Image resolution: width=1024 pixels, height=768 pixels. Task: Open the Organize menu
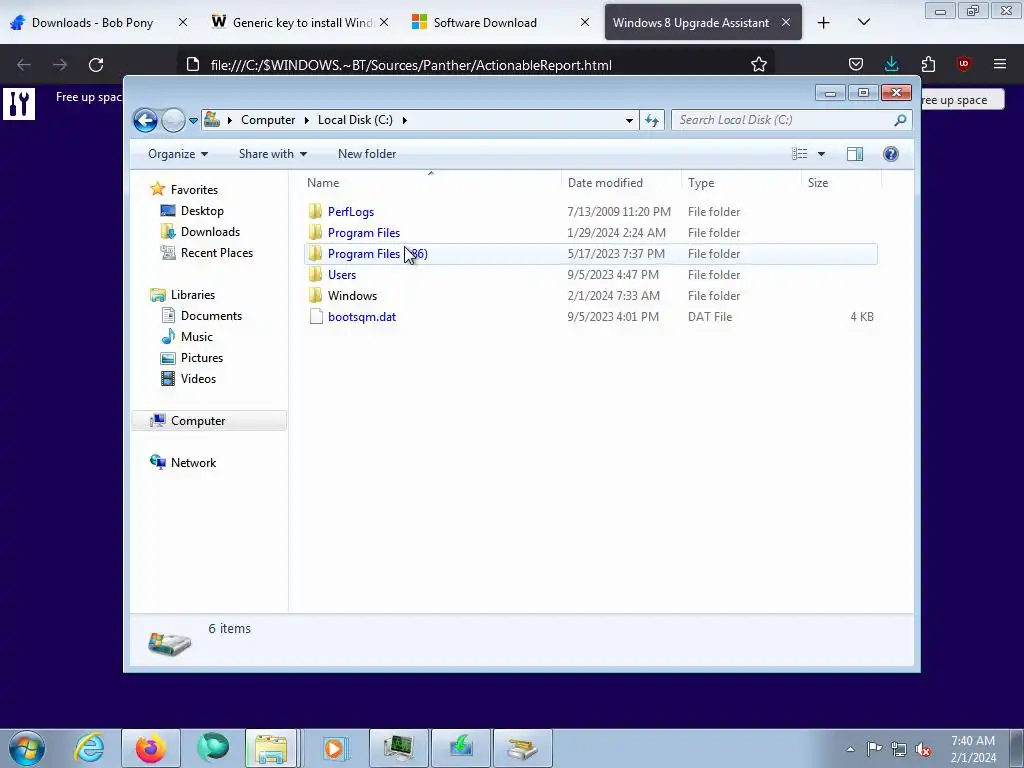click(178, 154)
